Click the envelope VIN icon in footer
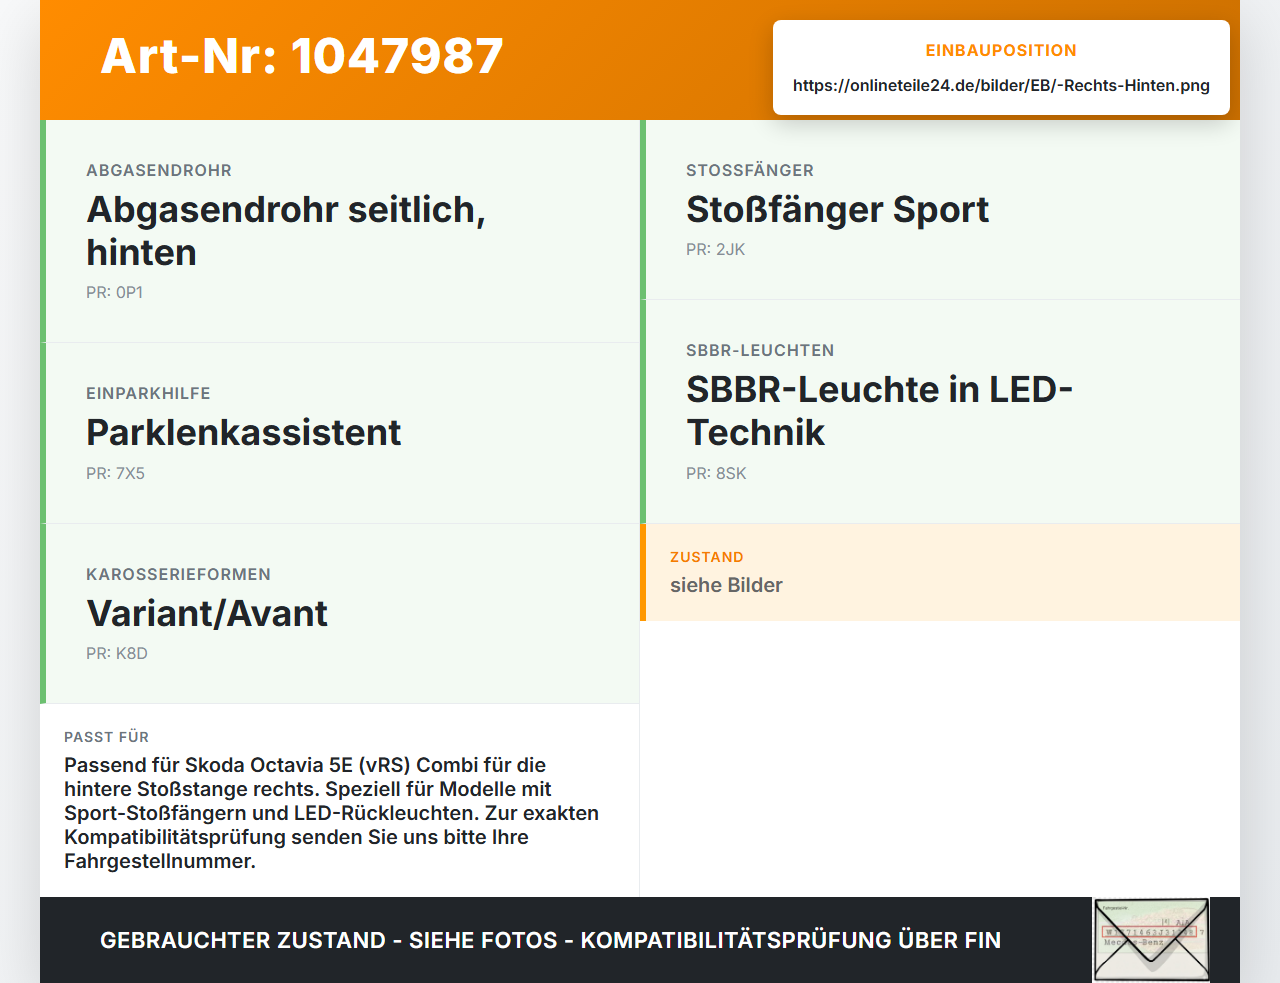The width and height of the screenshot is (1280, 983). tap(1151, 940)
